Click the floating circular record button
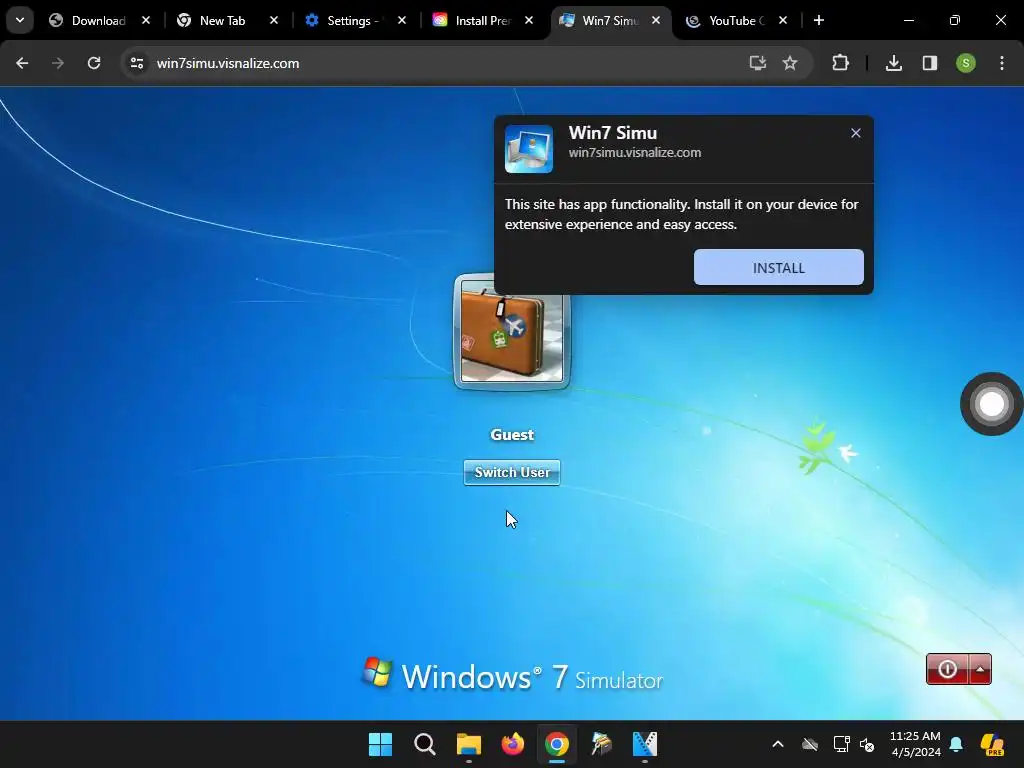This screenshot has height=768, width=1024. tap(991, 404)
